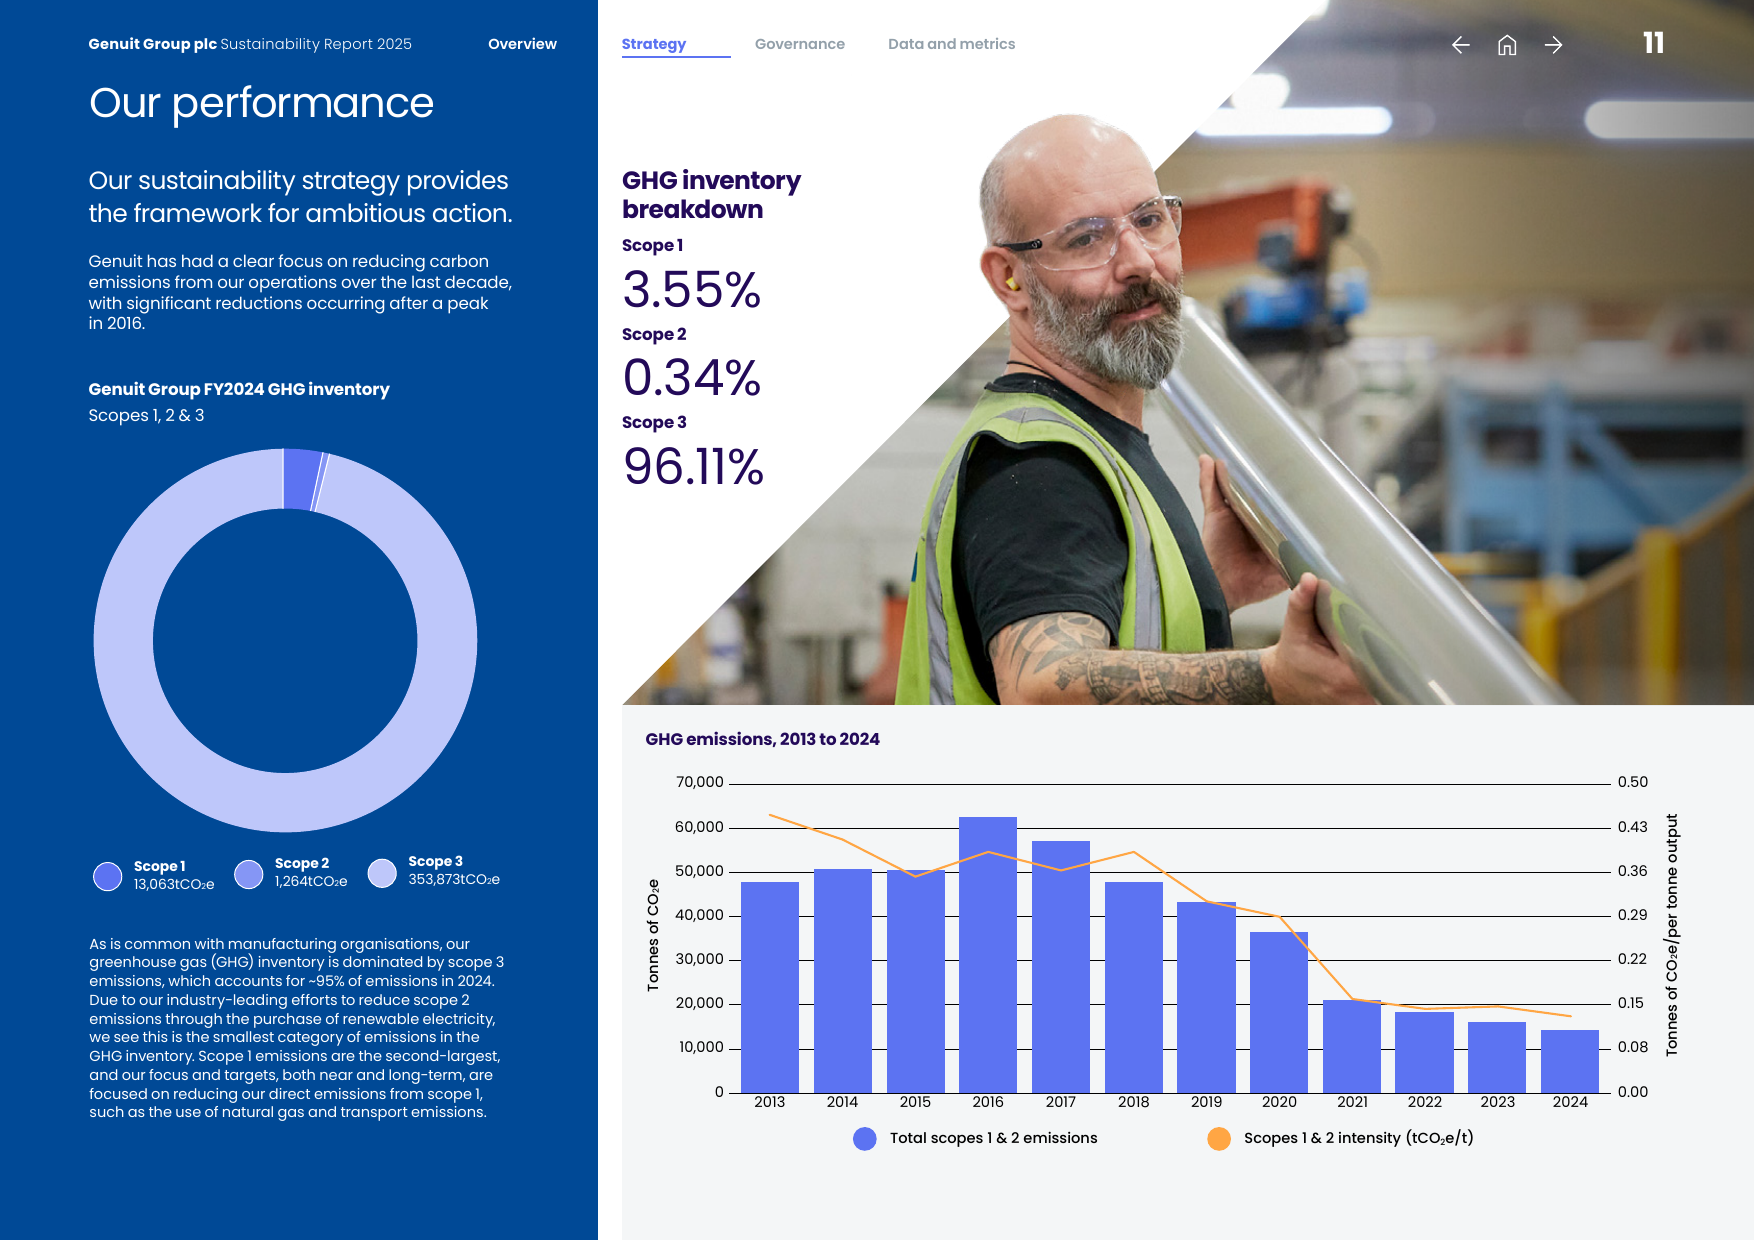Click the '1,264tCO₂e' legend value
The width and height of the screenshot is (1754, 1241).
(x=311, y=882)
